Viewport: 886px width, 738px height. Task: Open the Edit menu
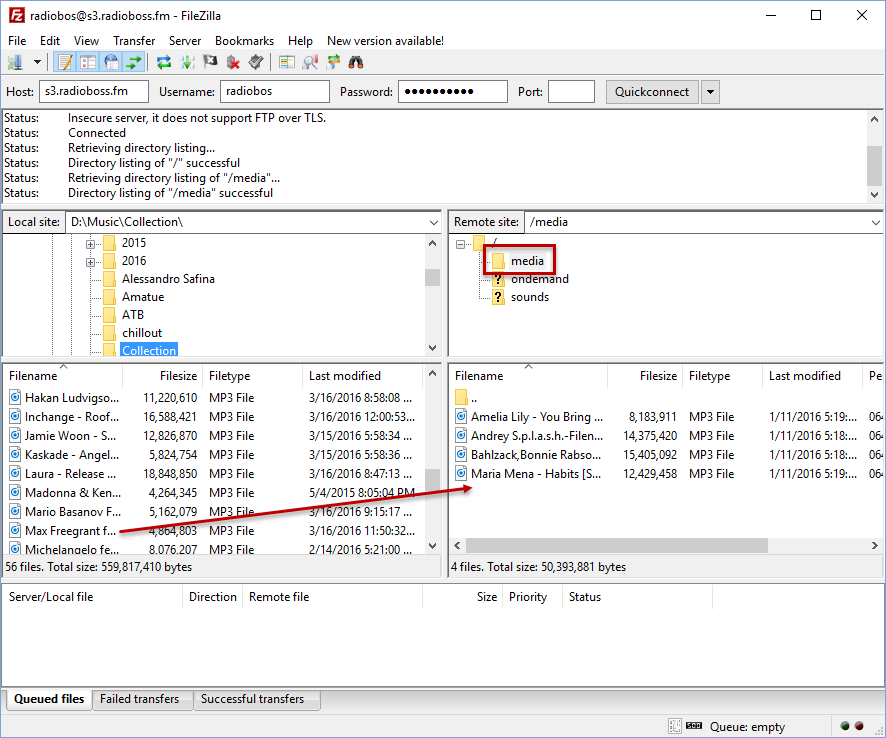click(50, 41)
